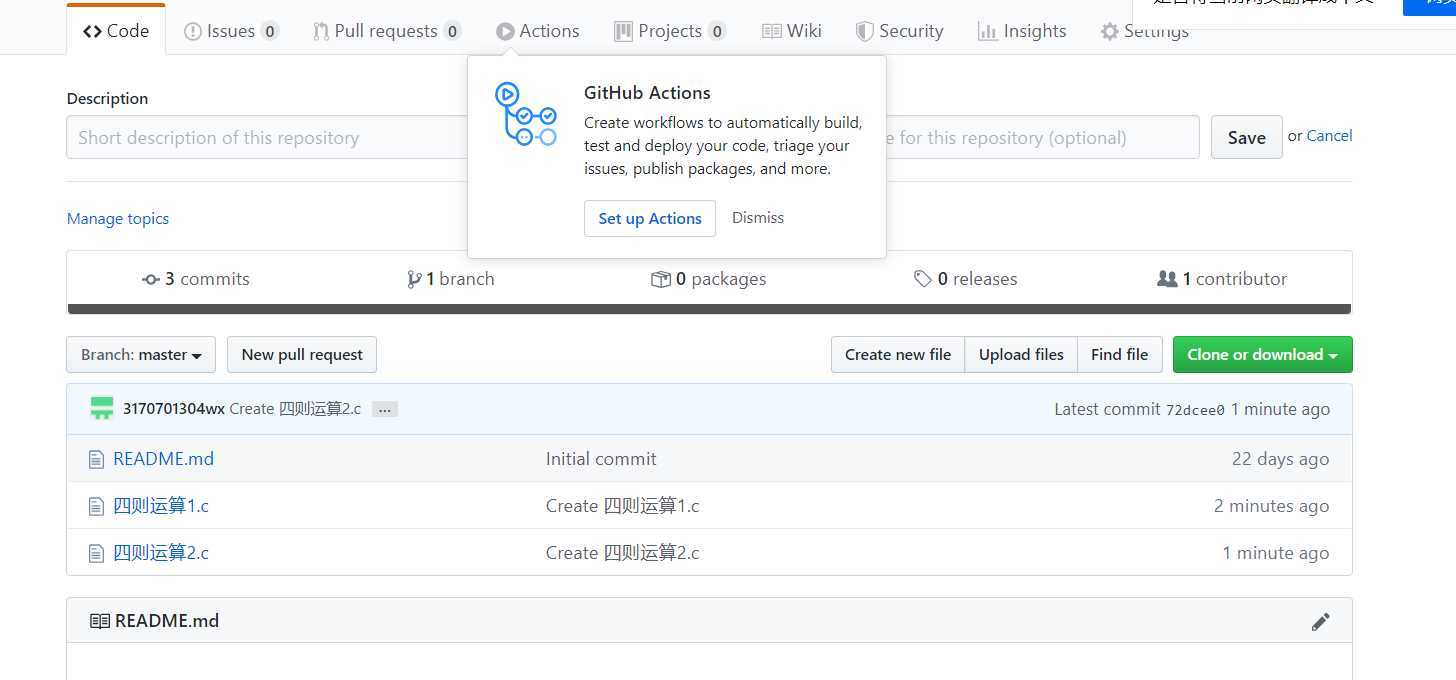Click the Issues tab circle icon
The width and height of the screenshot is (1456, 680).
point(193,32)
